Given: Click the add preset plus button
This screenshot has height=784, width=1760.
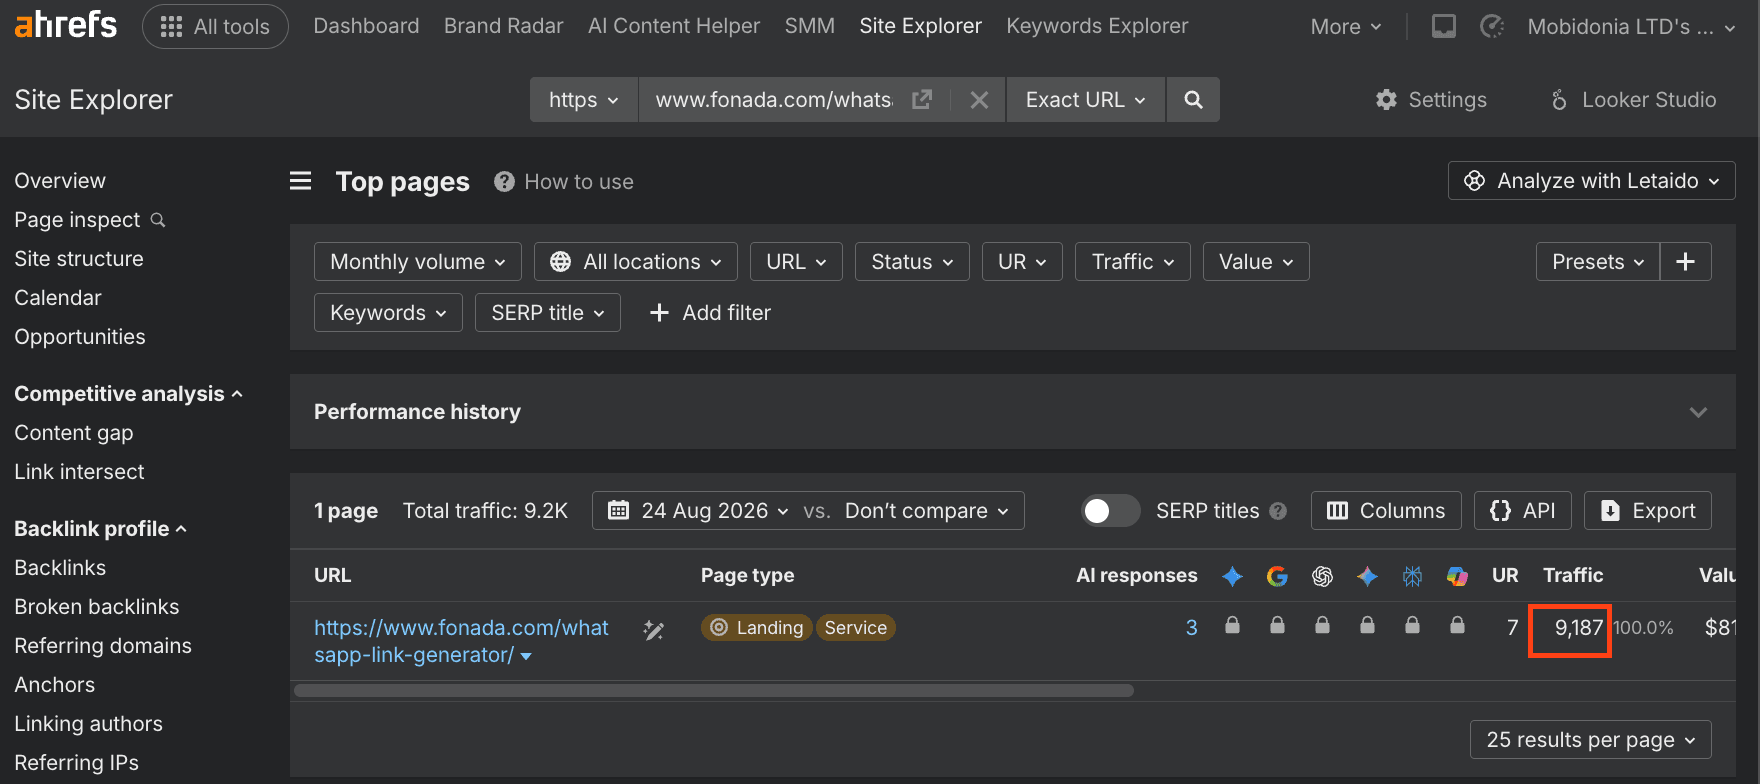Looking at the screenshot, I should (1686, 262).
